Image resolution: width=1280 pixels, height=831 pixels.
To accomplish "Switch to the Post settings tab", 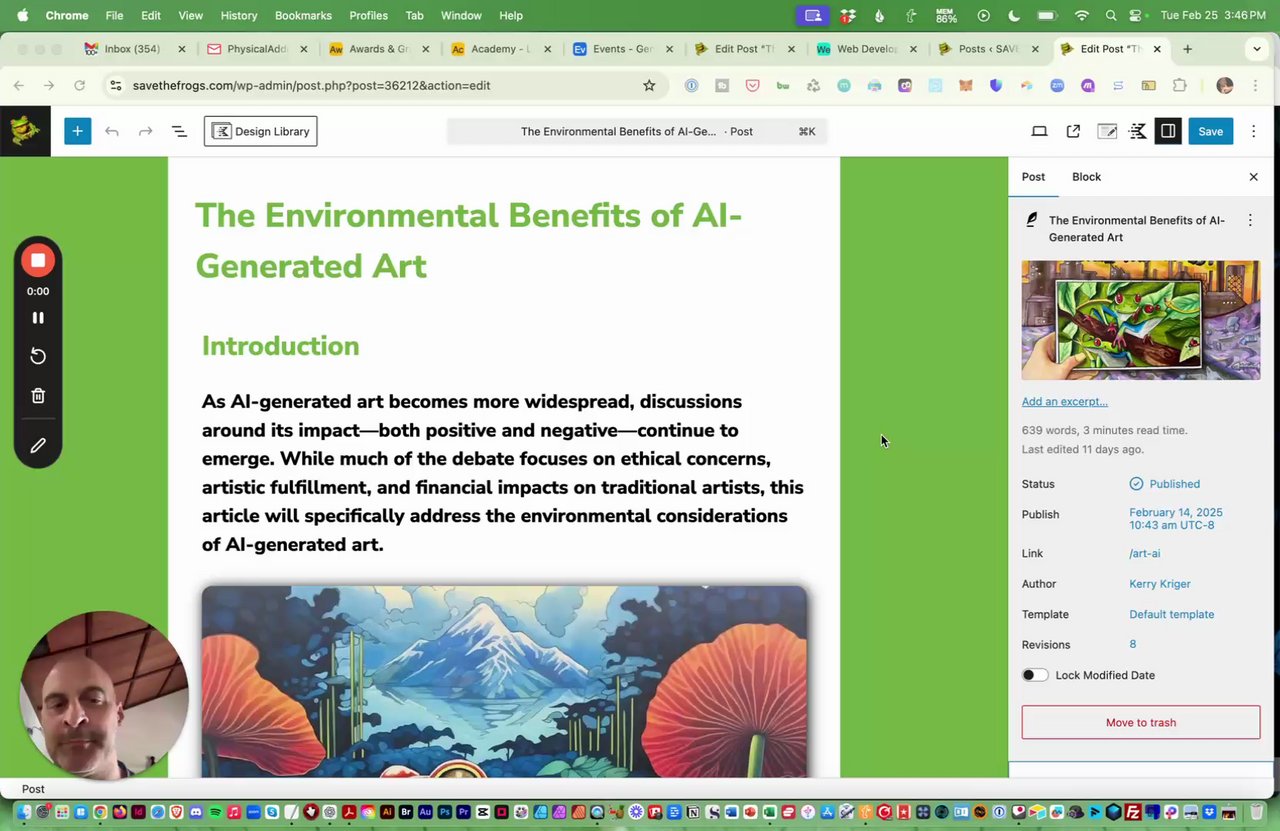I will point(1033,177).
